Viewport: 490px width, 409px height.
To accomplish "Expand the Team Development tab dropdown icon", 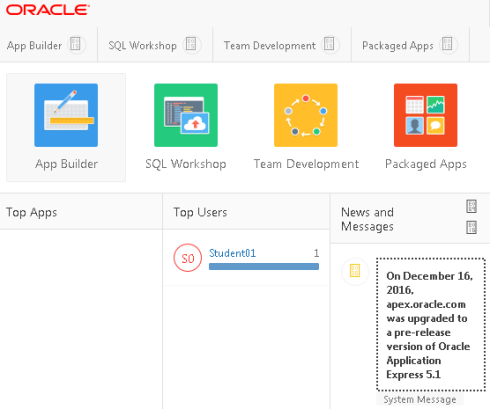I will coord(330,44).
